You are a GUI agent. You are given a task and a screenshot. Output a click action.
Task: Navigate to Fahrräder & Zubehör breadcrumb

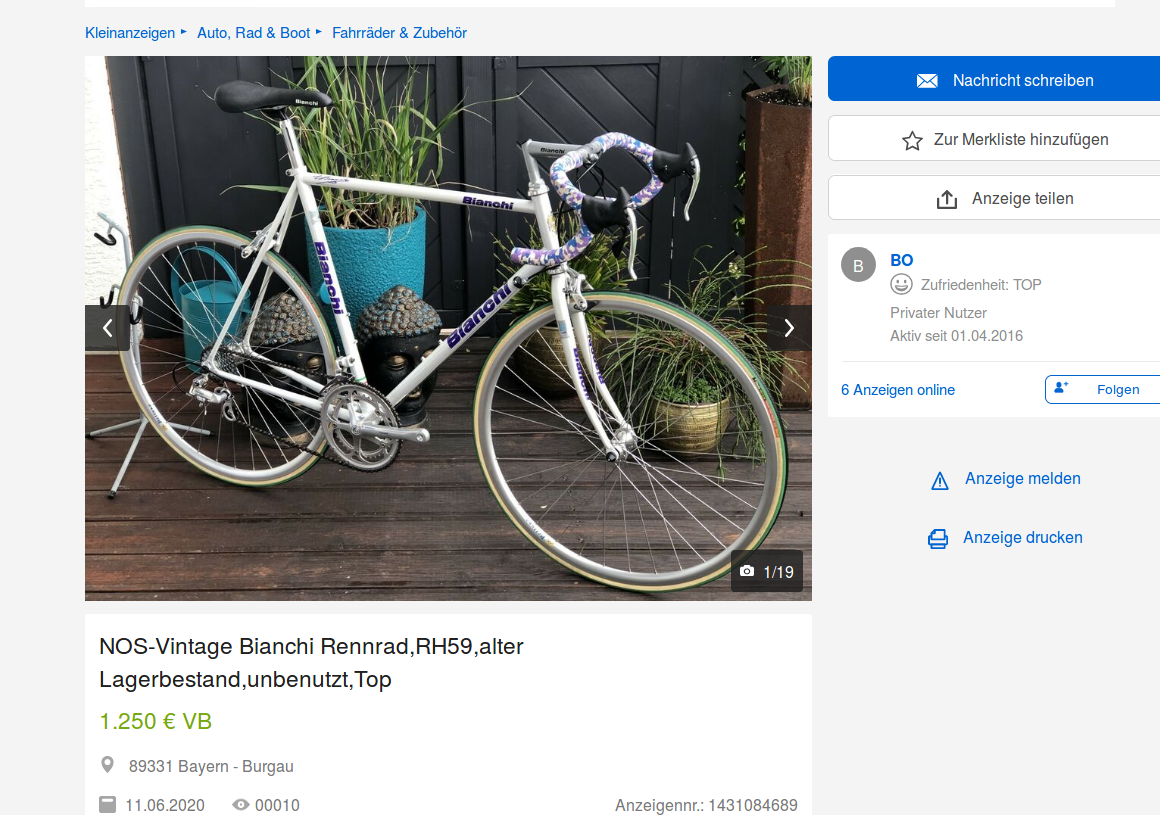(x=399, y=33)
